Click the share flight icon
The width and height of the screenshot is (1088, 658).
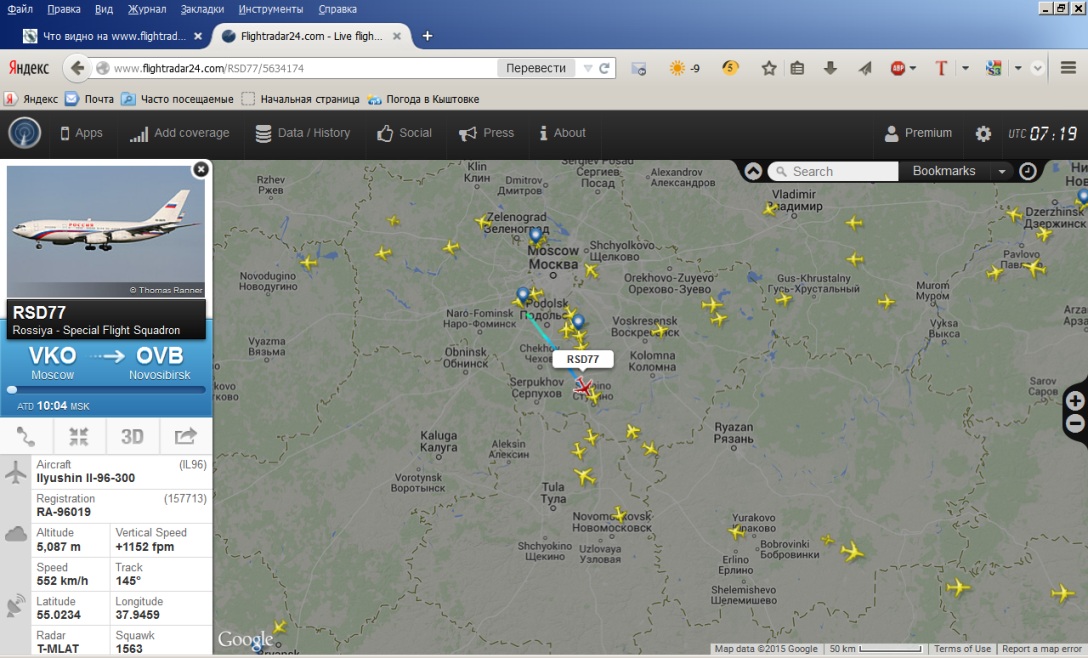(185, 437)
